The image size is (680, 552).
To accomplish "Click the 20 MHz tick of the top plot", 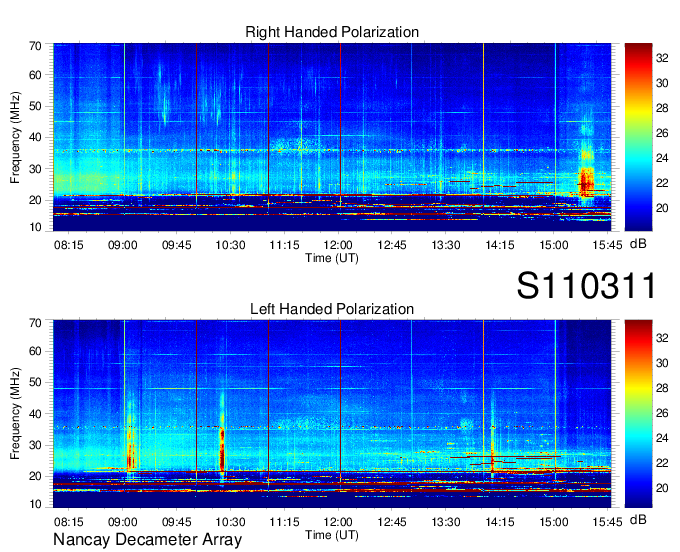I will point(36,200).
